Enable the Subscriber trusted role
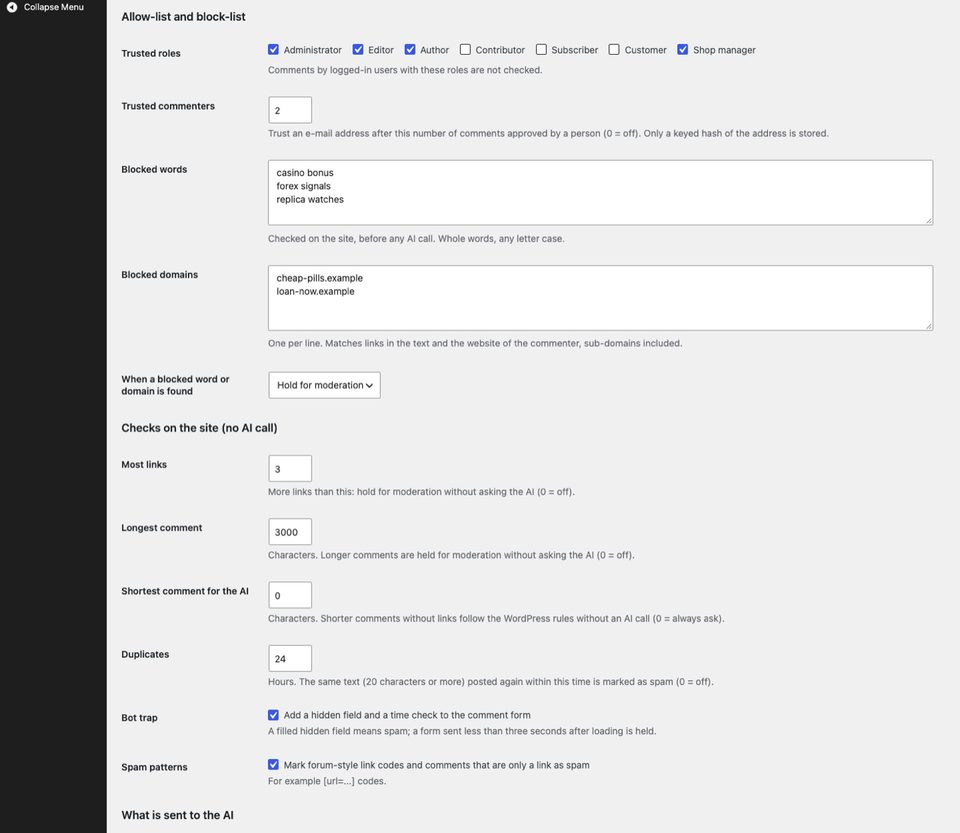This screenshot has width=960, height=833. (541, 50)
